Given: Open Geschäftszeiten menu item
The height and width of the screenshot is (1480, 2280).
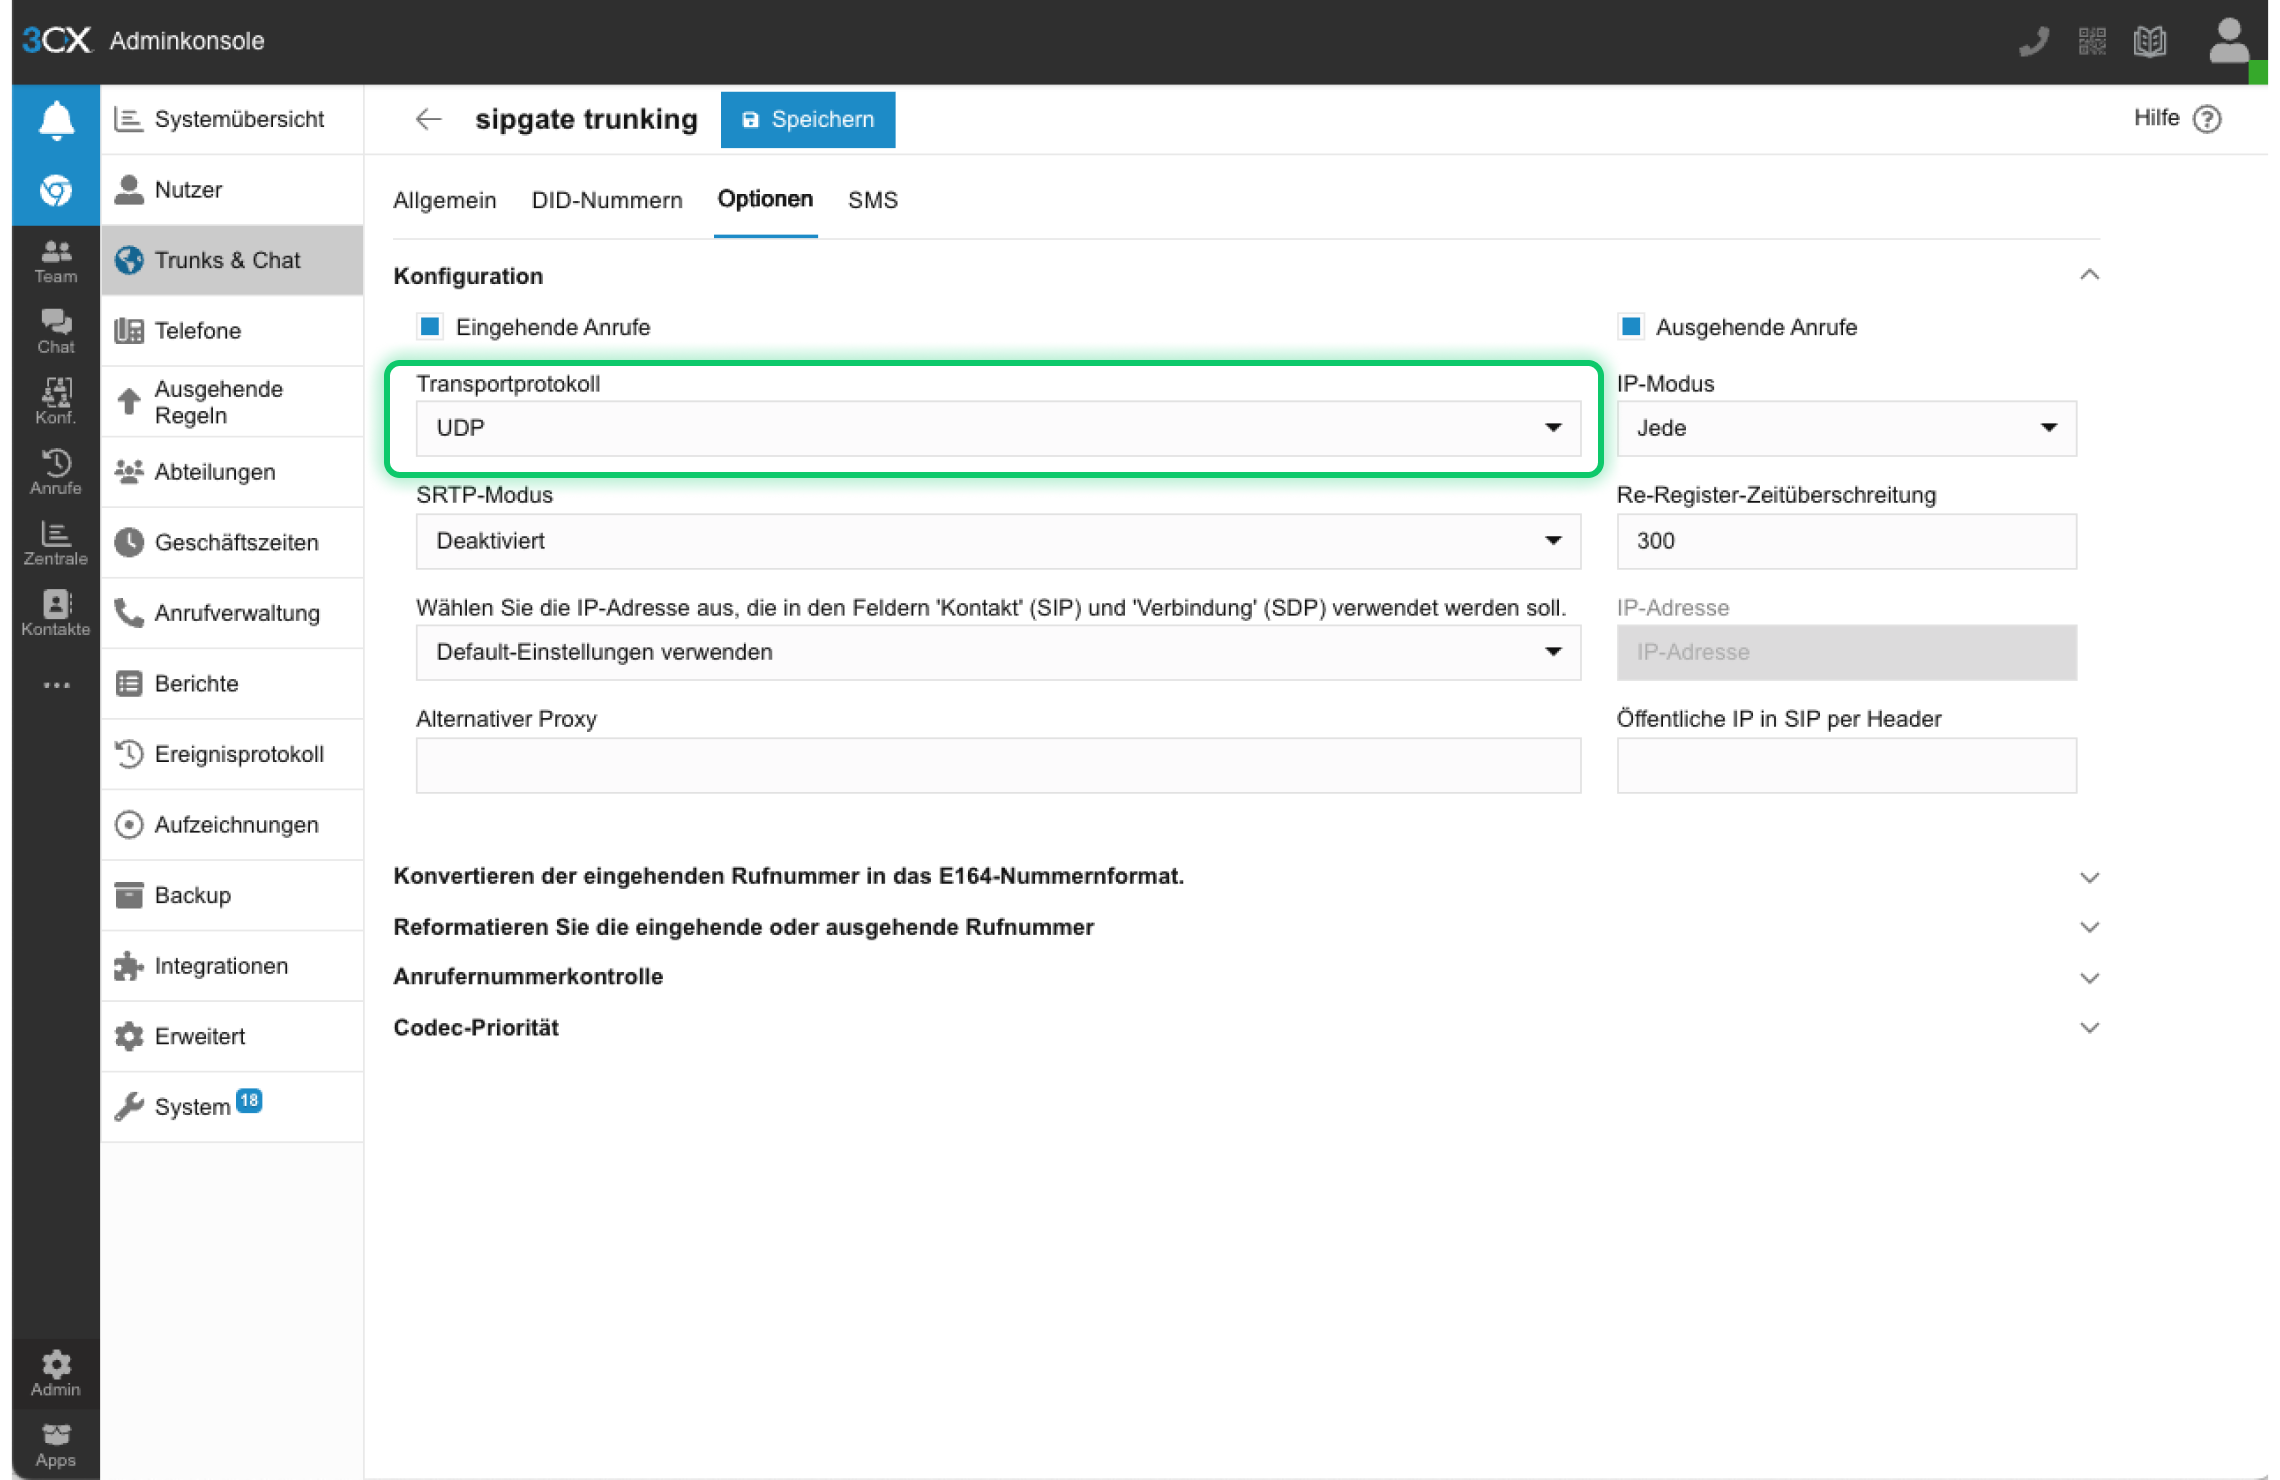Looking at the screenshot, I should pos(232,543).
